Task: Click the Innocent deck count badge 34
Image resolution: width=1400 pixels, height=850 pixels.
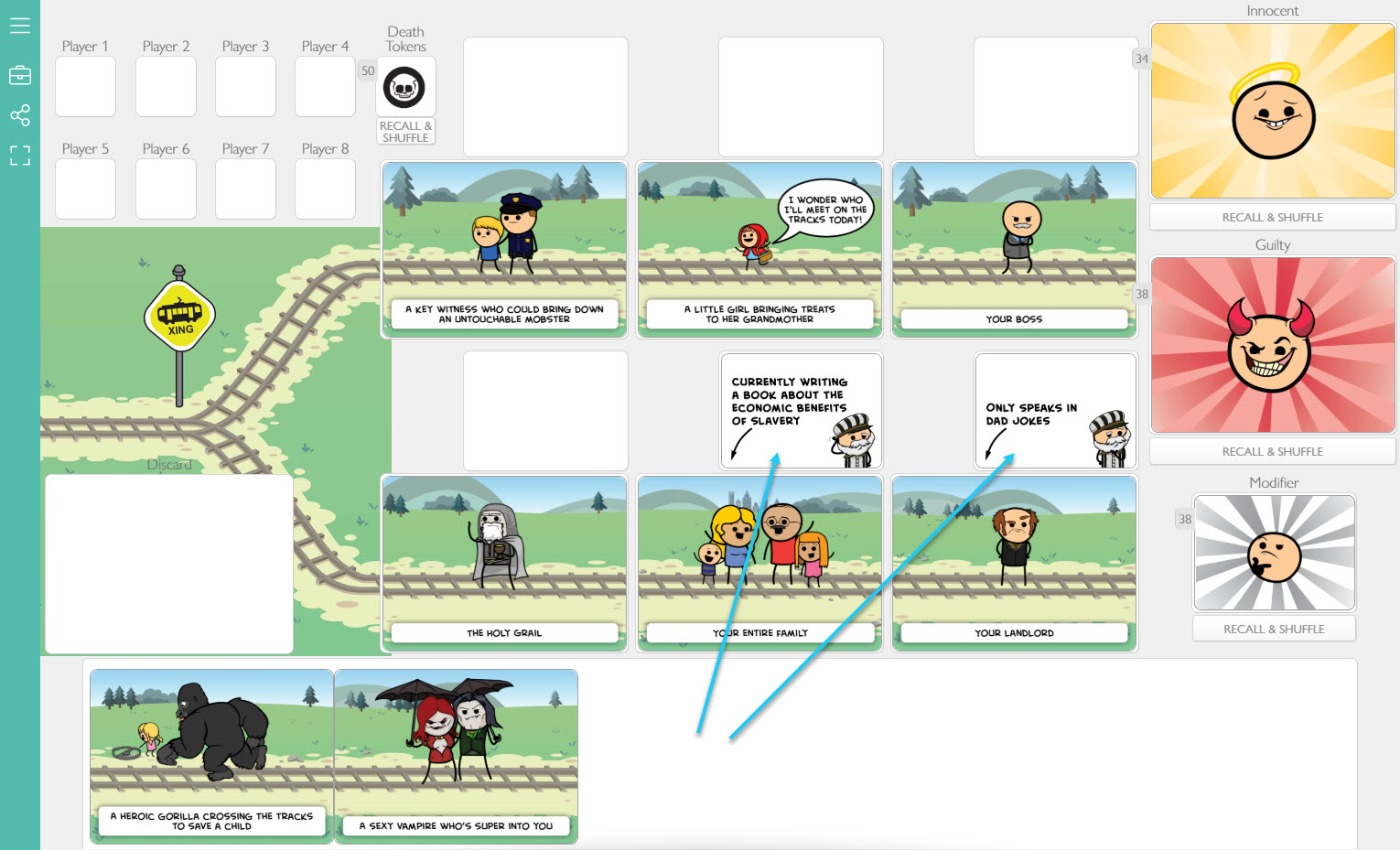Action: [x=1142, y=59]
